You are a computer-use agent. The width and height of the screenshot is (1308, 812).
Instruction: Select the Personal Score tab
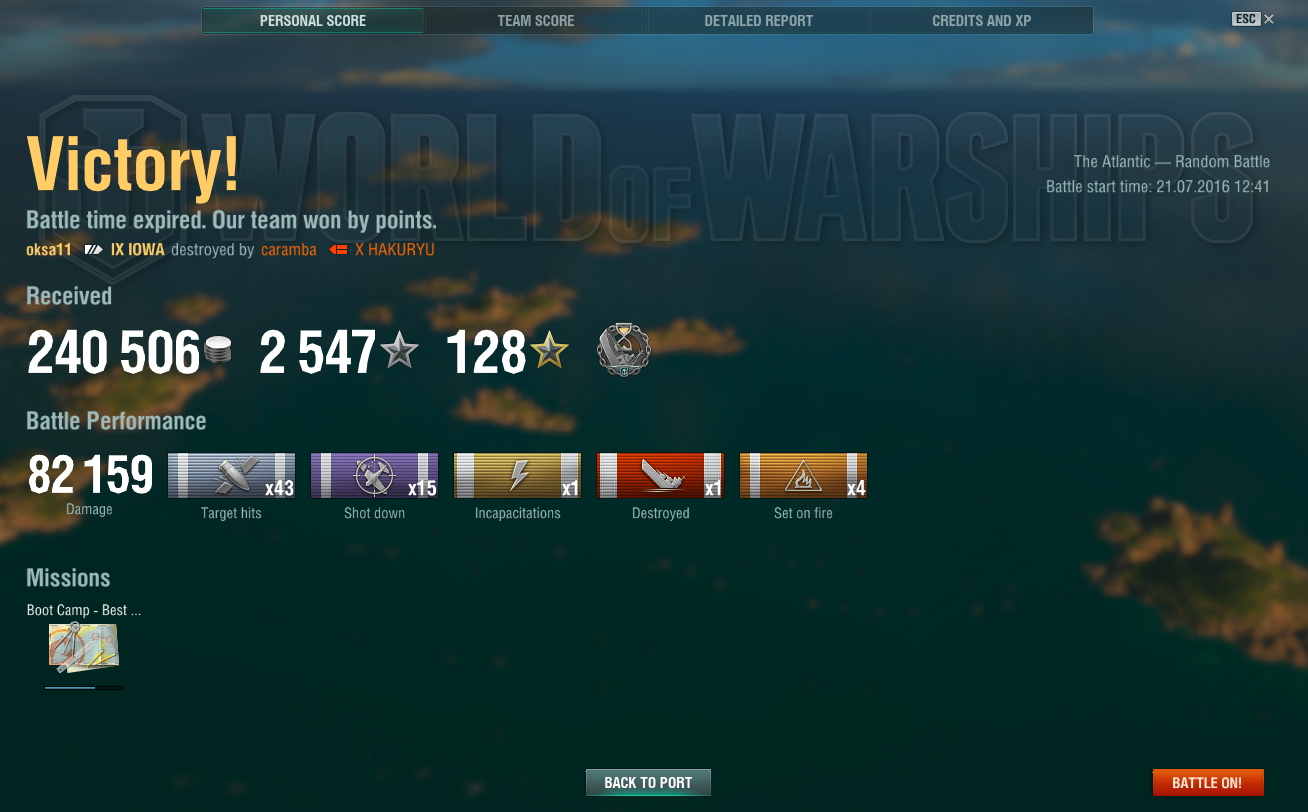[x=313, y=21]
